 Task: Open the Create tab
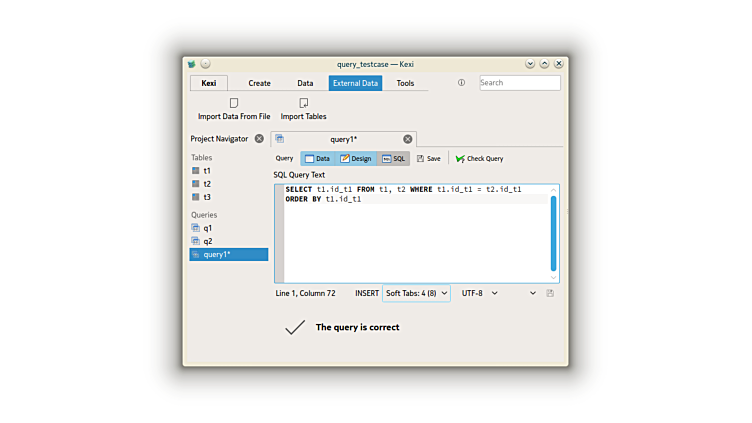[x=259, y=83]
